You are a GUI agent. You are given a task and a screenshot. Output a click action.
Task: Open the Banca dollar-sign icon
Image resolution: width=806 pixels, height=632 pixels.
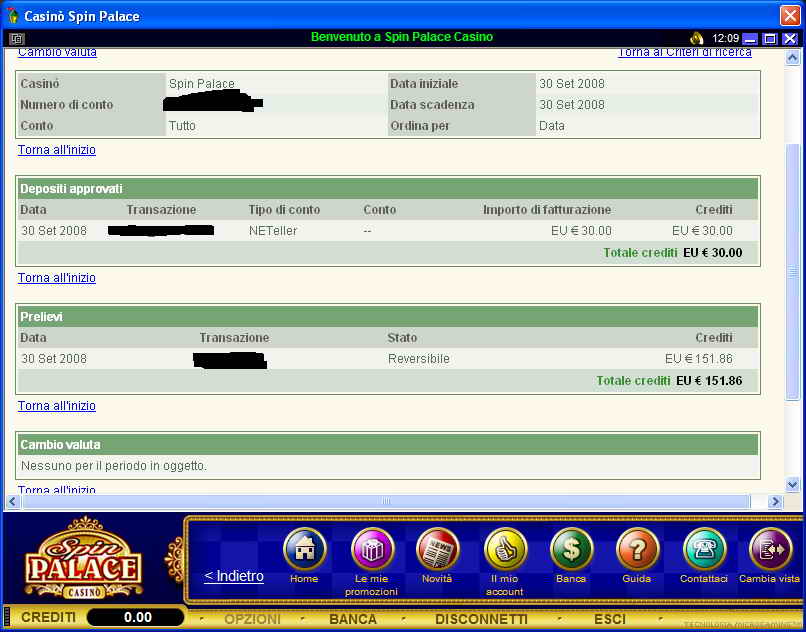tap(572, 549)
